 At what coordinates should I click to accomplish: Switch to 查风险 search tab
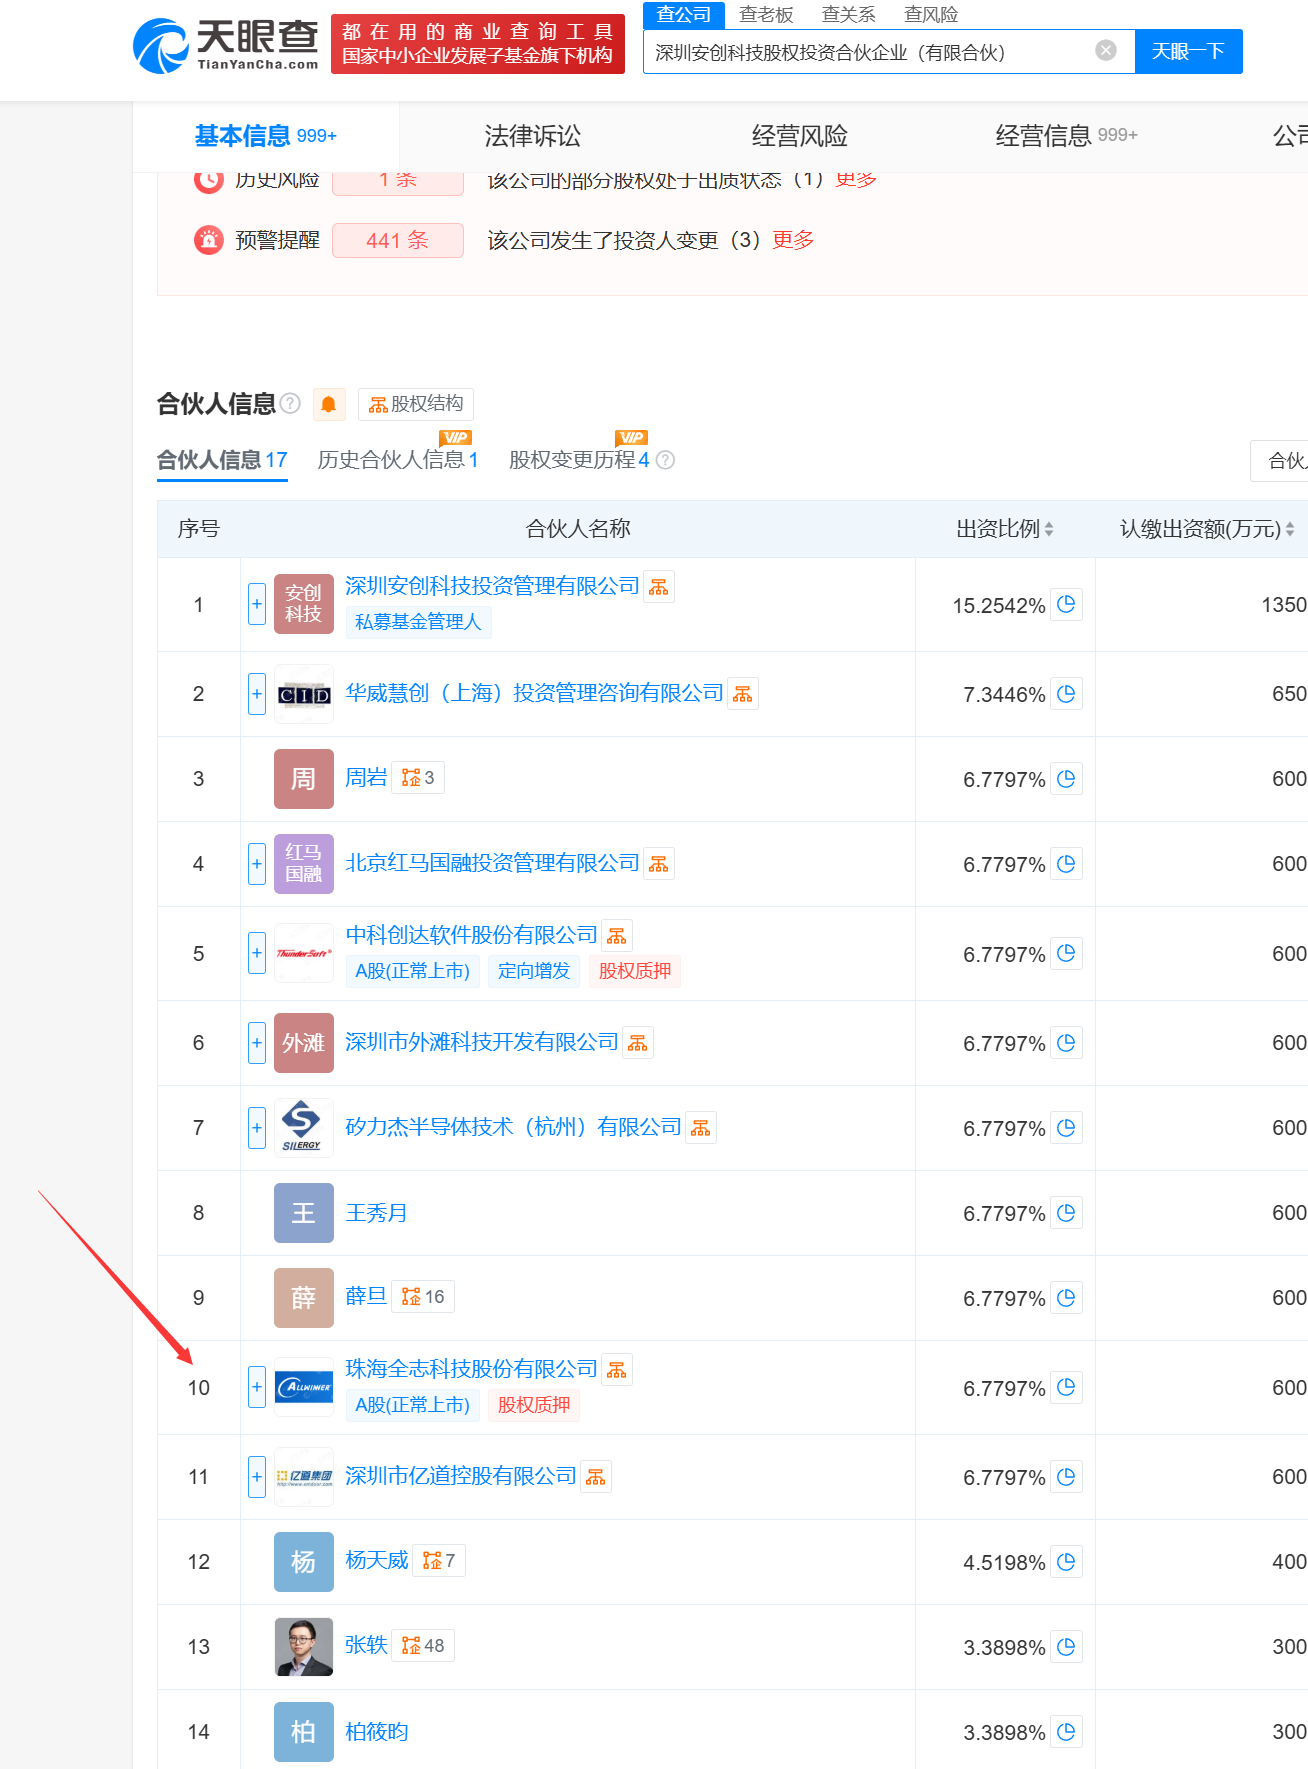(x=931, y=14)
